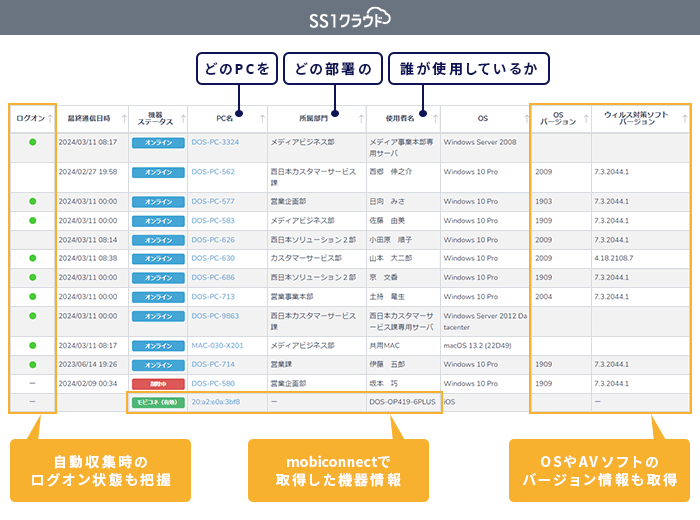The width and height of the screenshot is (700, 520).
Task: Click green logon dot for DOS-PC-3324
Action: tap(33, 142)
